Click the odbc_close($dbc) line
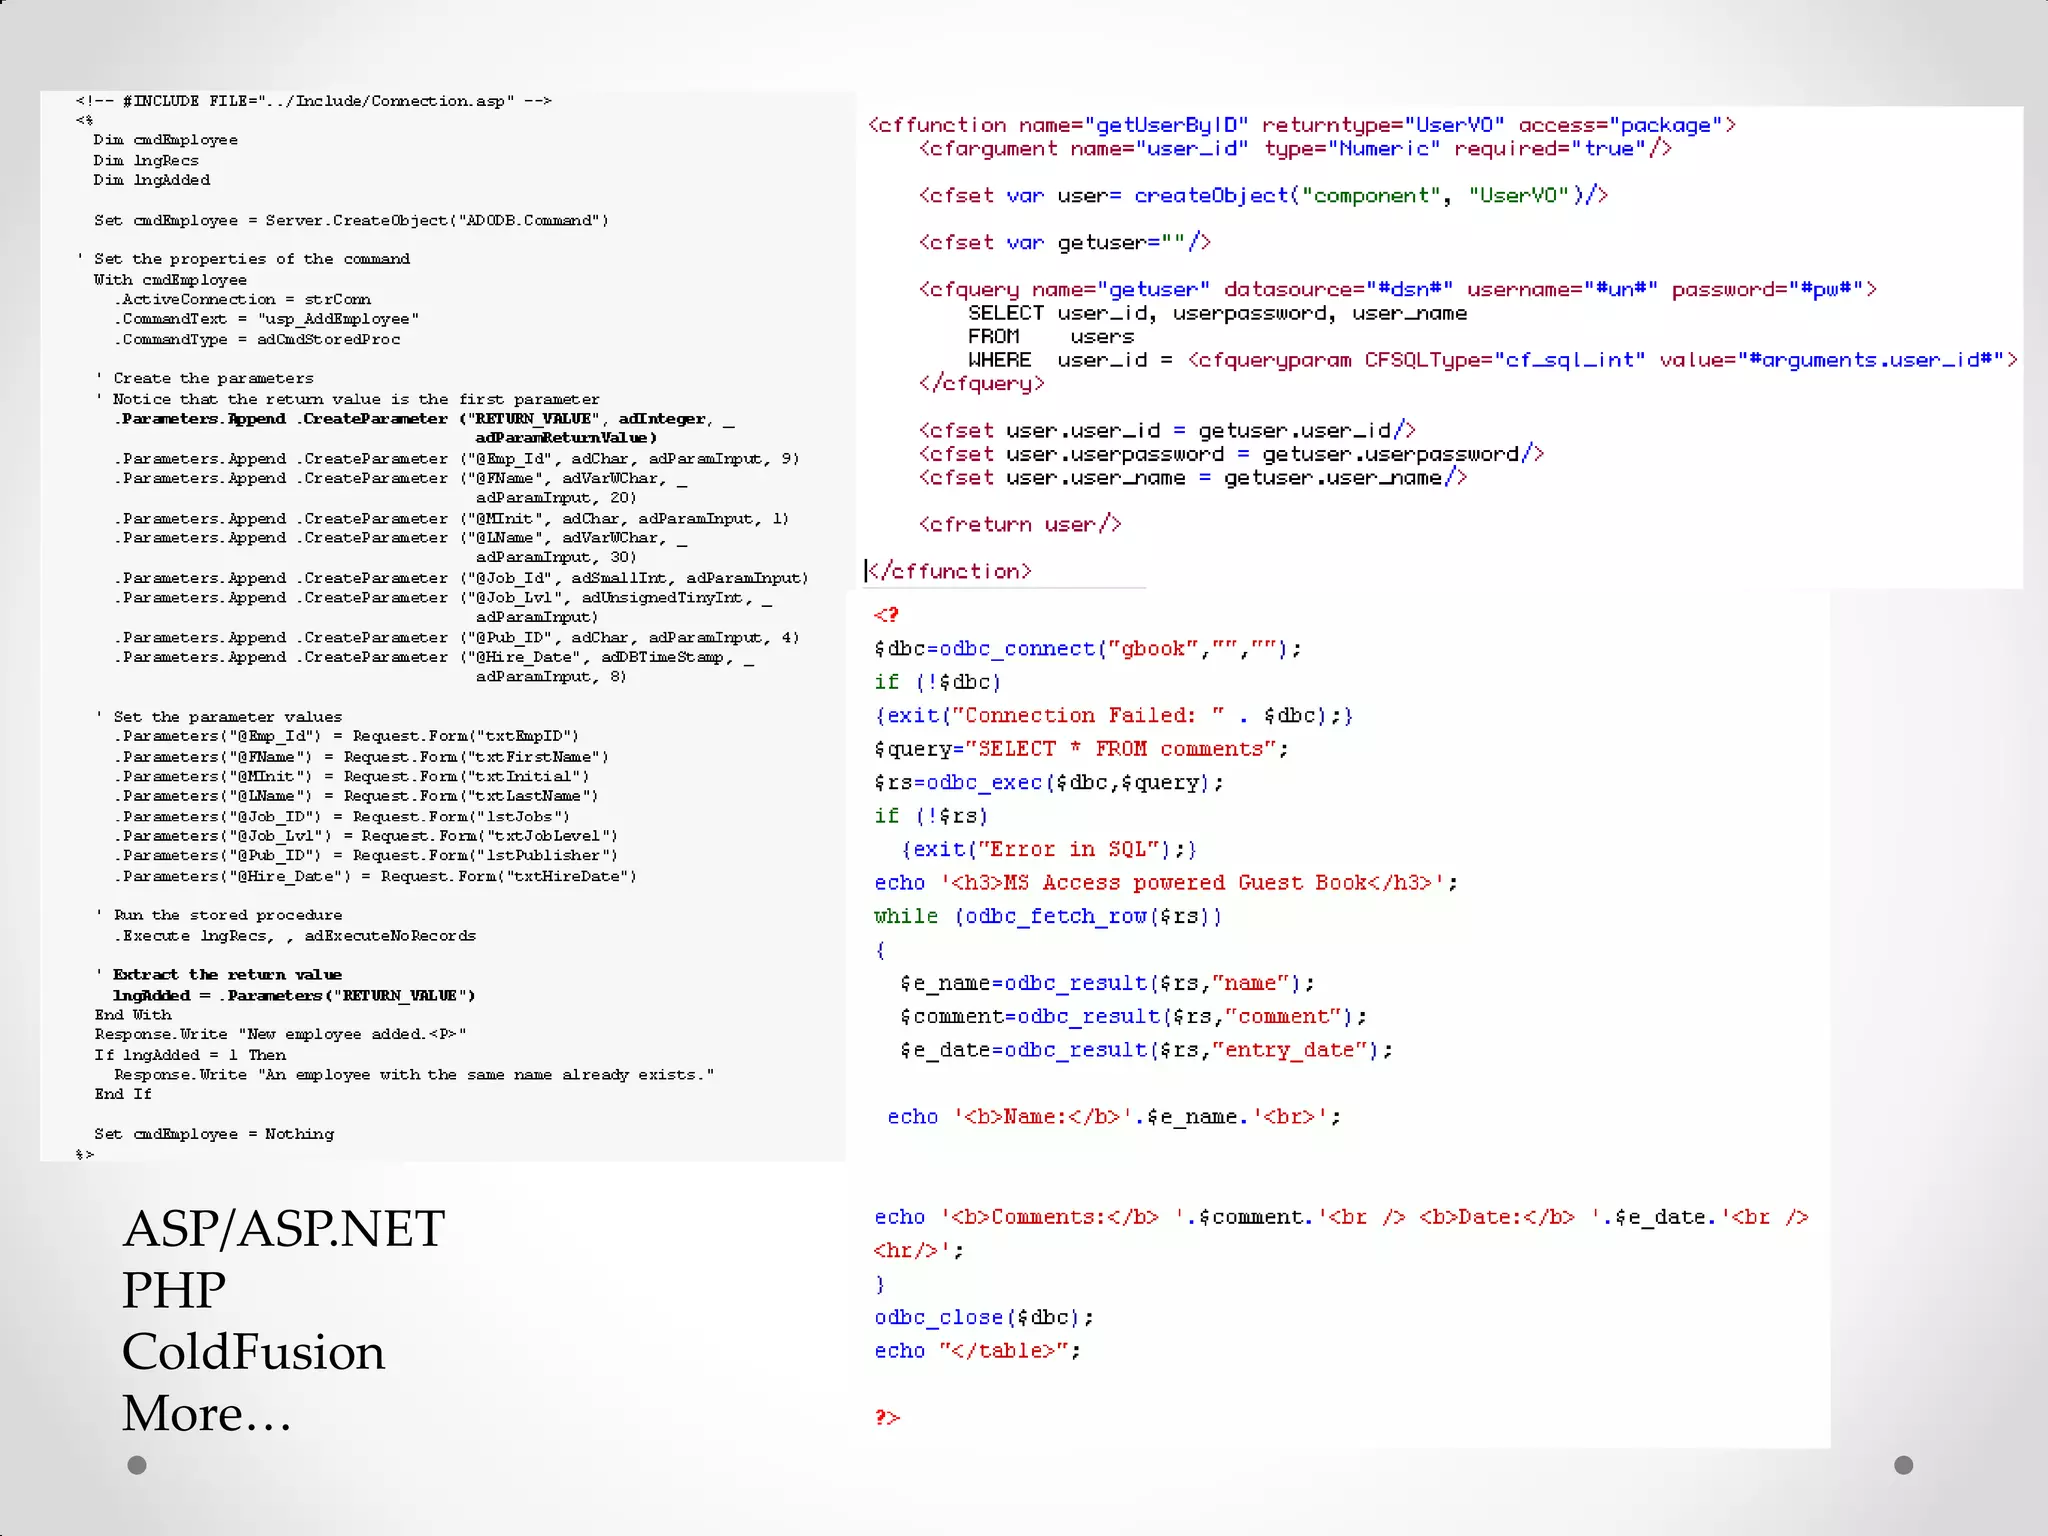This screenshot has width=2048, height=1536. (983, 1317)
